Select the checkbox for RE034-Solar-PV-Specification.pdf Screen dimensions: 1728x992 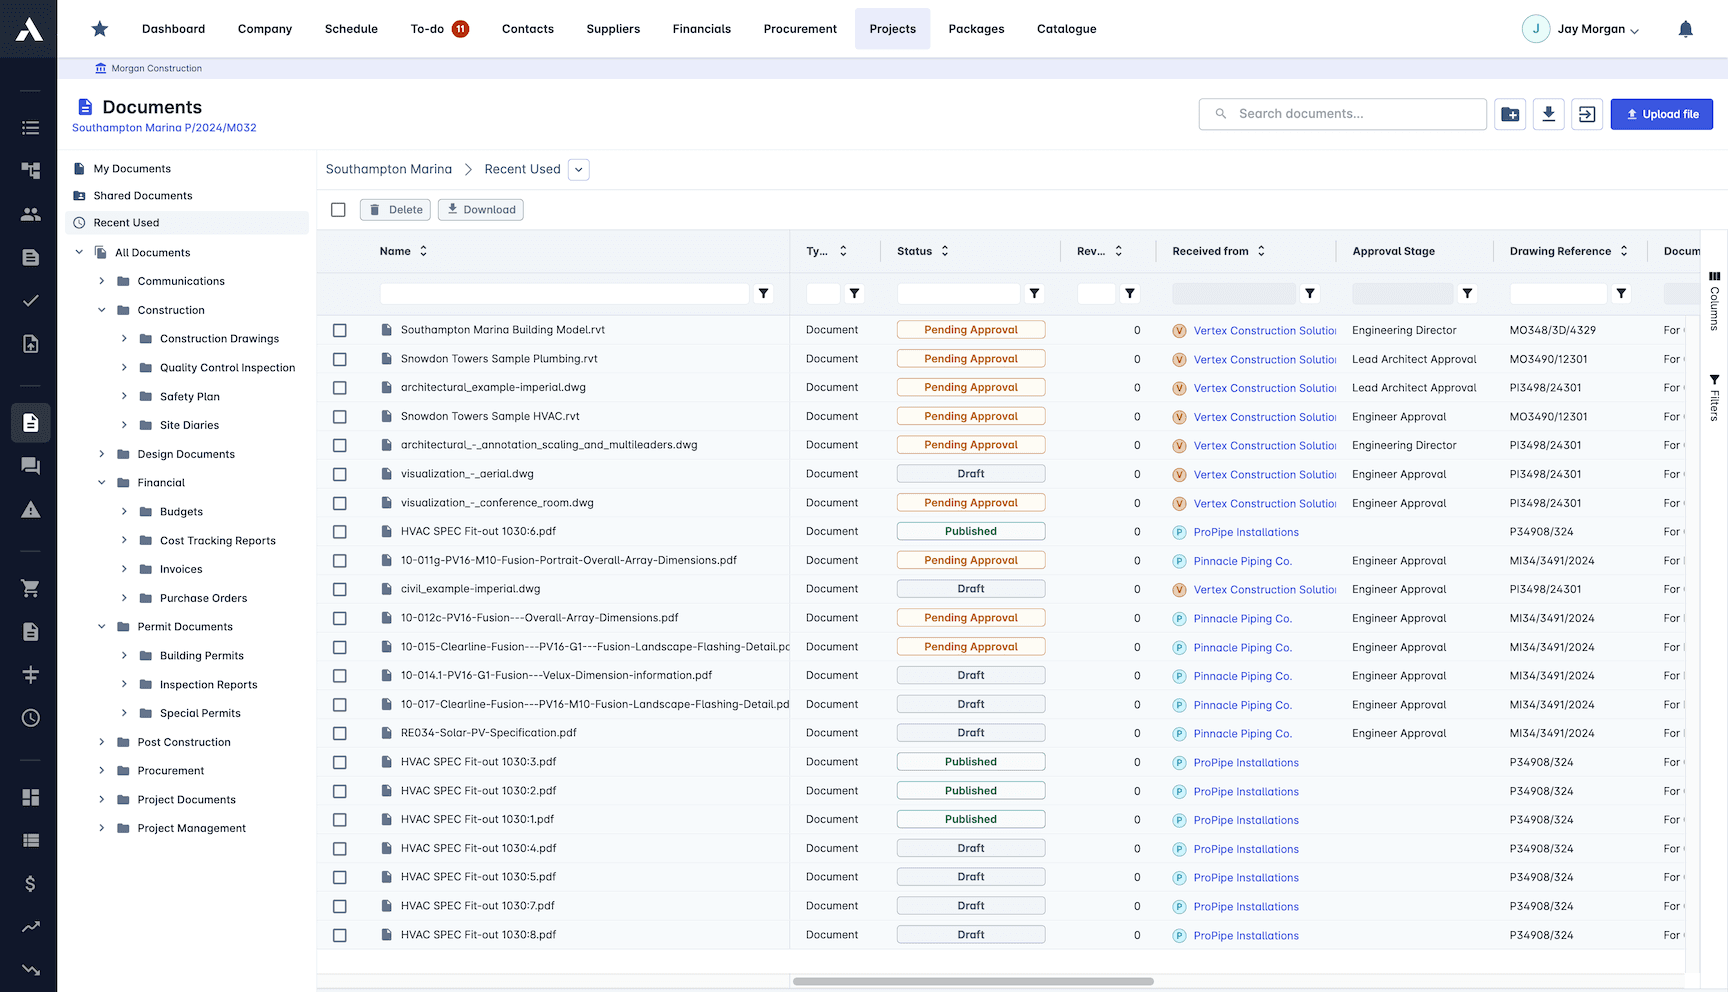(340, 732)
